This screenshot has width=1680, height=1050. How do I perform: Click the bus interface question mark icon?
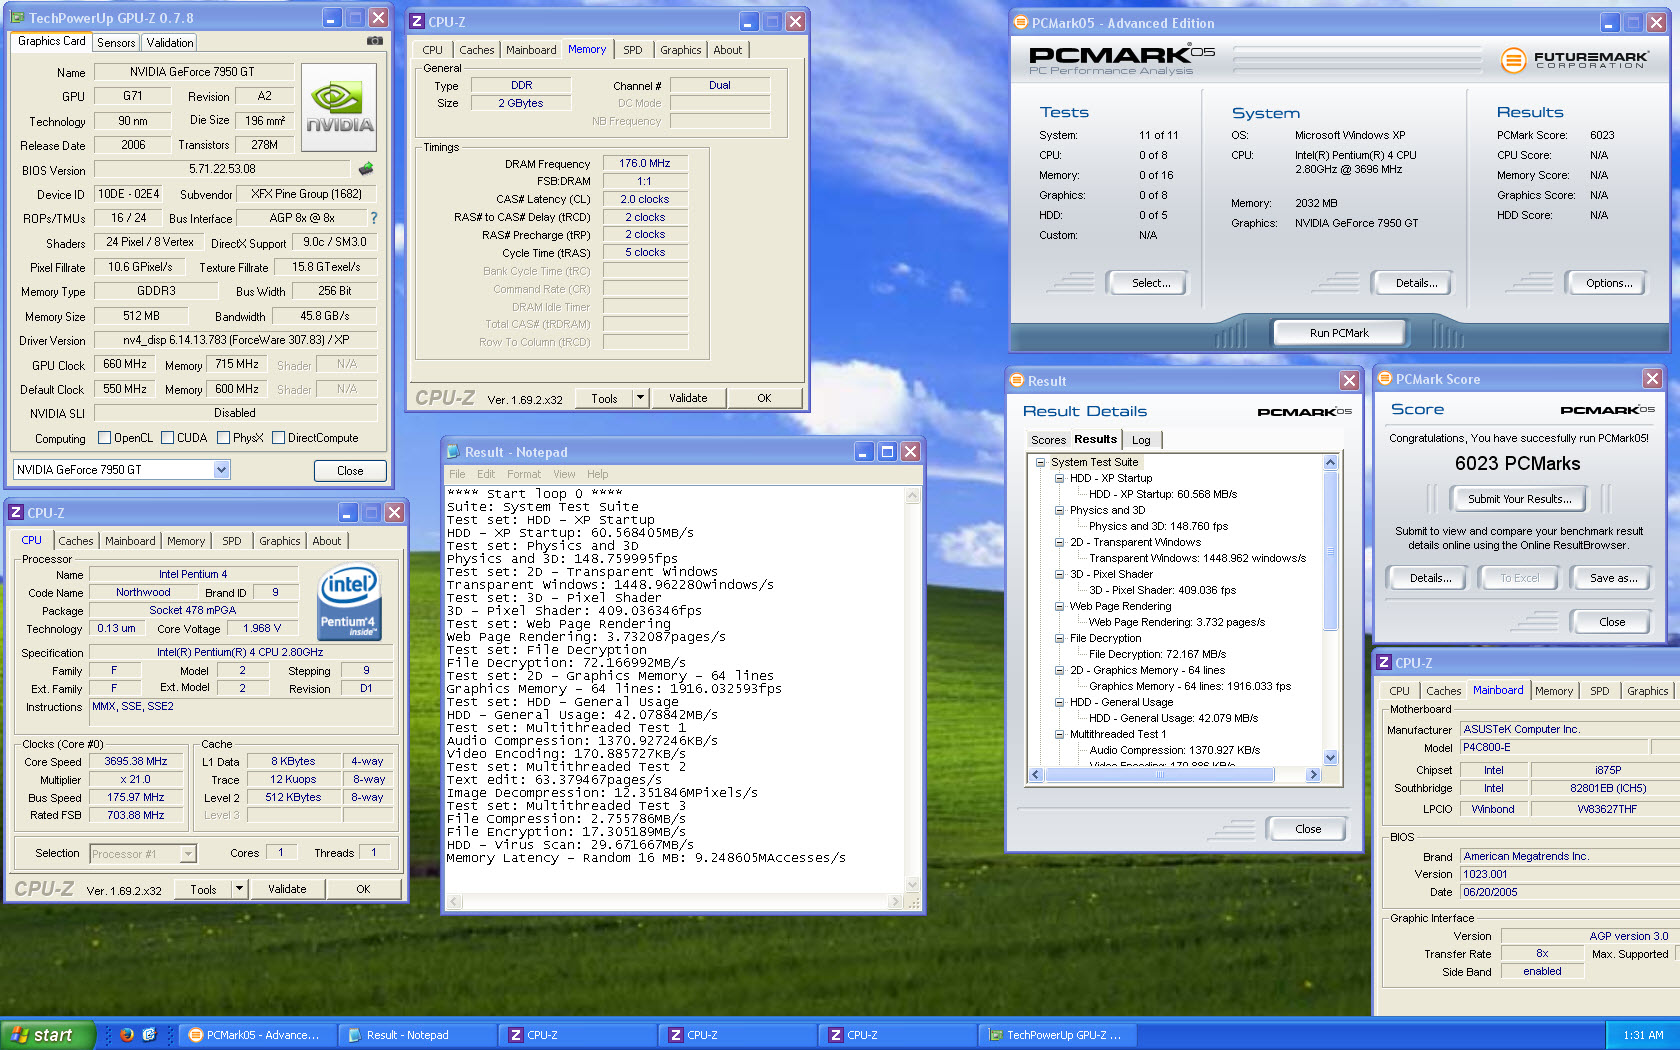pos(374,218)
